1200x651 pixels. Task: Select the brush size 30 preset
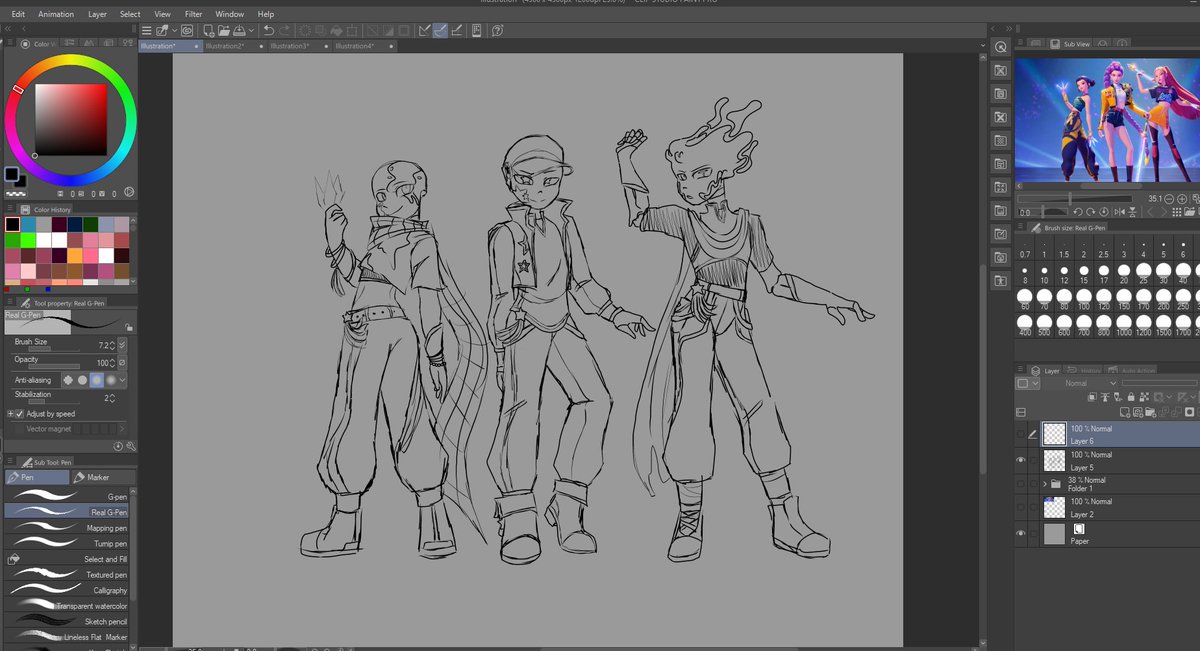1163,270
